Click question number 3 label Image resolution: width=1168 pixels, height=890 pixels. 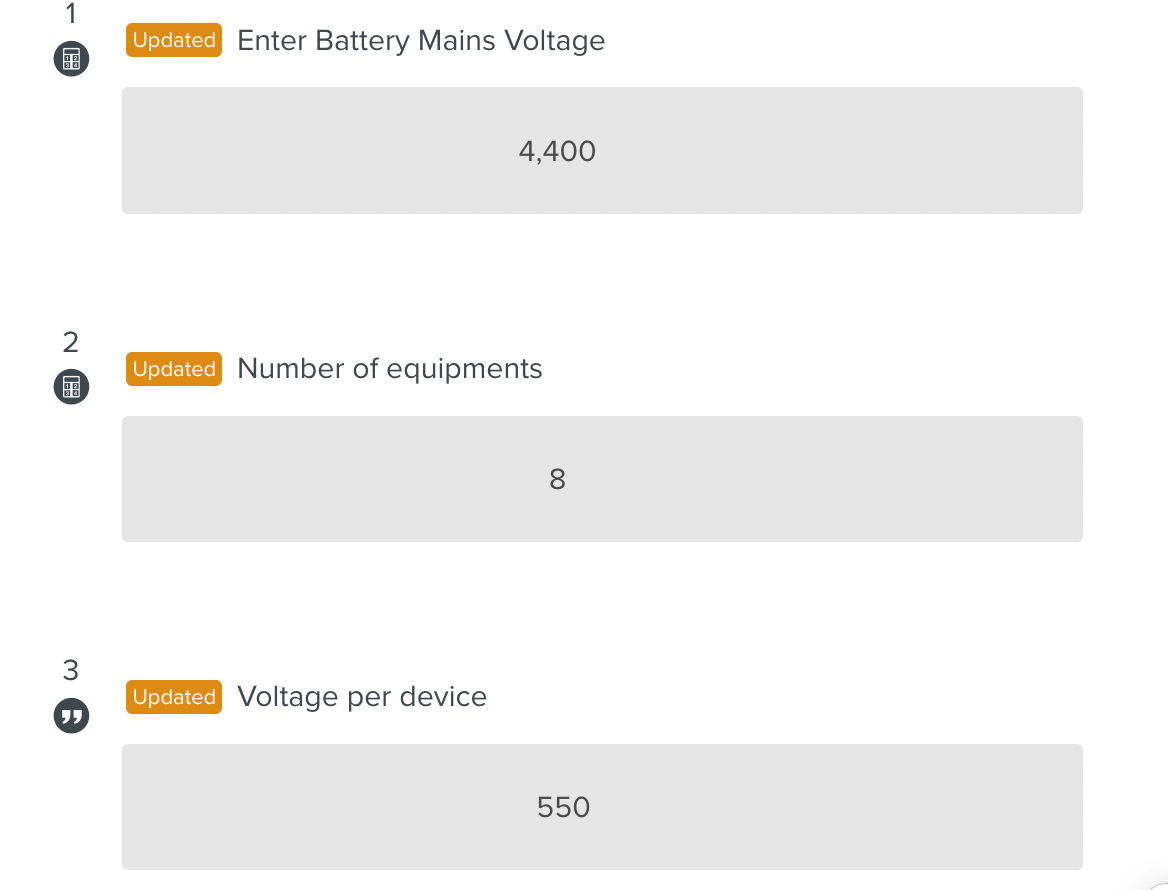(x=70, y=671)
